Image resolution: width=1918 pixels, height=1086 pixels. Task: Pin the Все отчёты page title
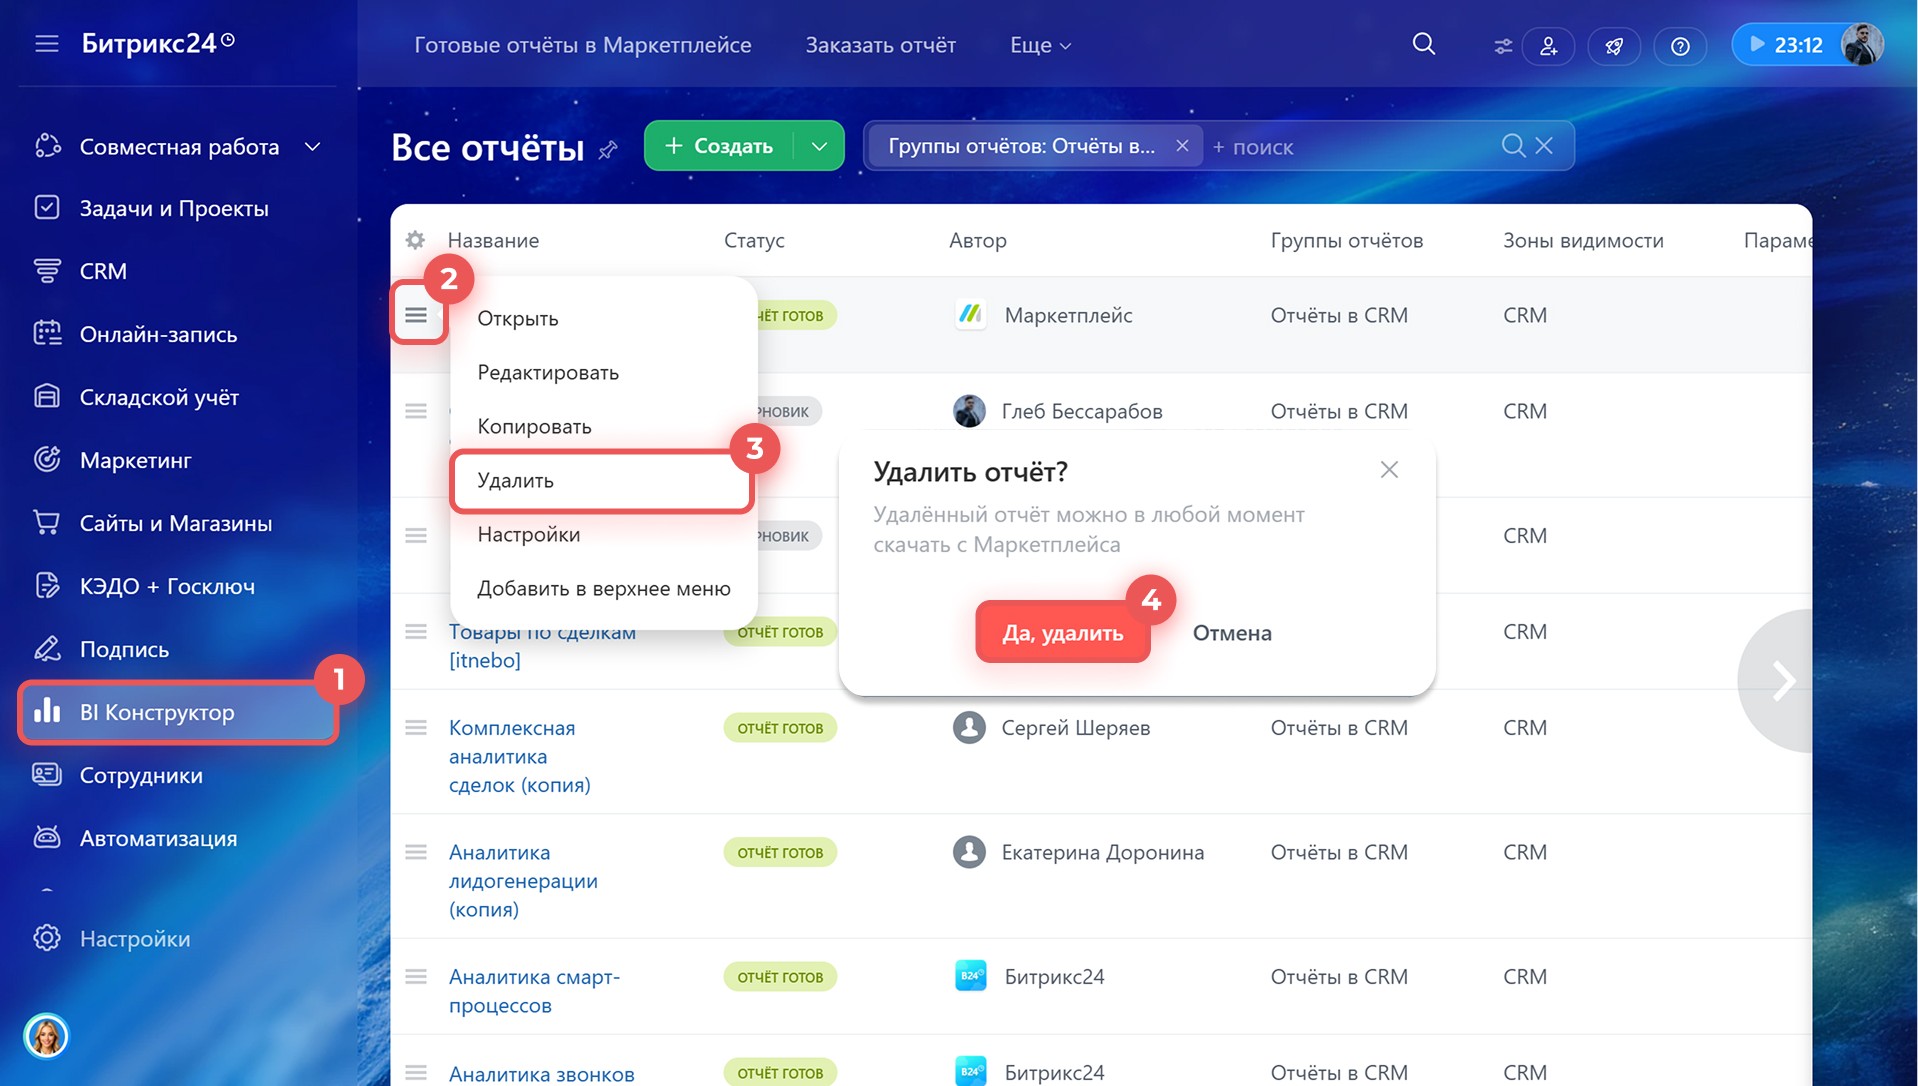pyautogui.click(x=608, y=150)
